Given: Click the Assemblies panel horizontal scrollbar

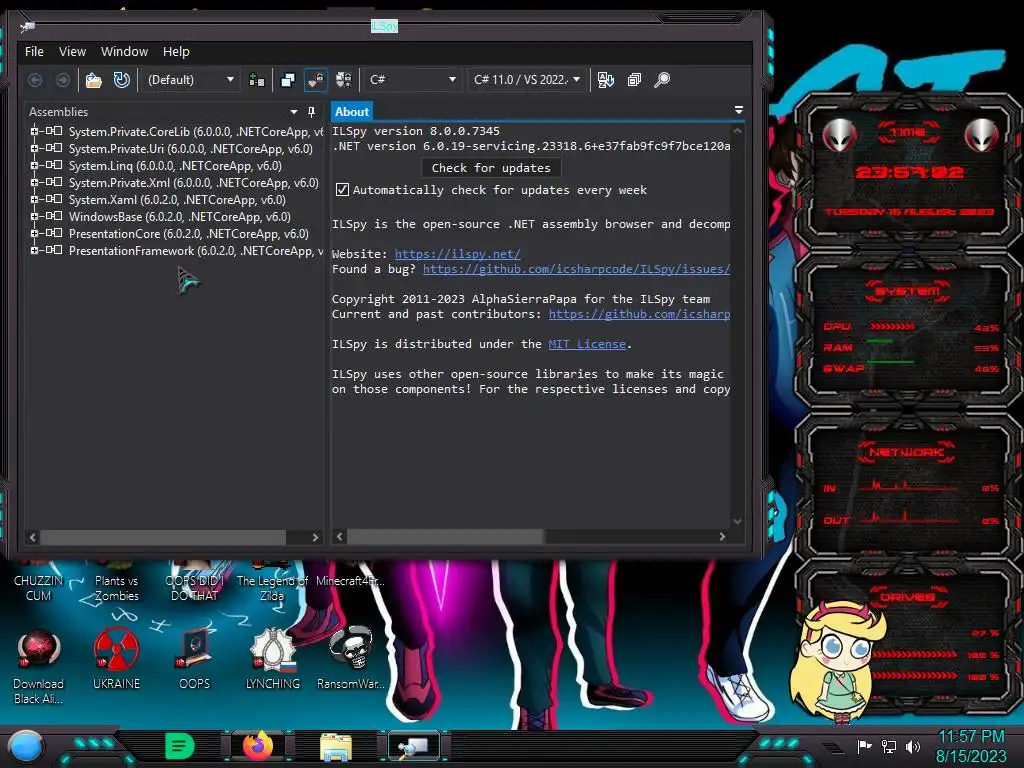Looking at the screenshot, I should click(x=163, y=537).
